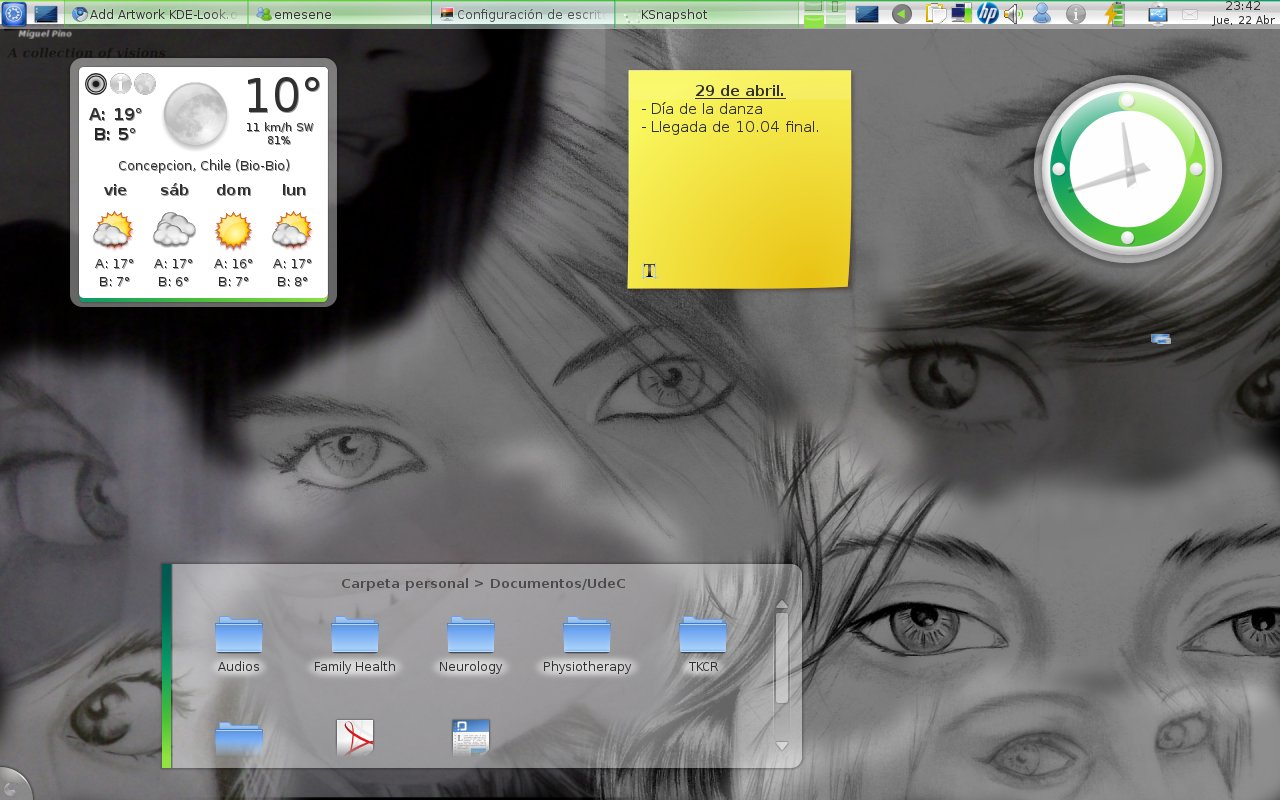The height and width of the screenshot is (800, 1280).
Task: Select the second round button in weather widget
Action: pyautogui.click(x=121, y=84)
